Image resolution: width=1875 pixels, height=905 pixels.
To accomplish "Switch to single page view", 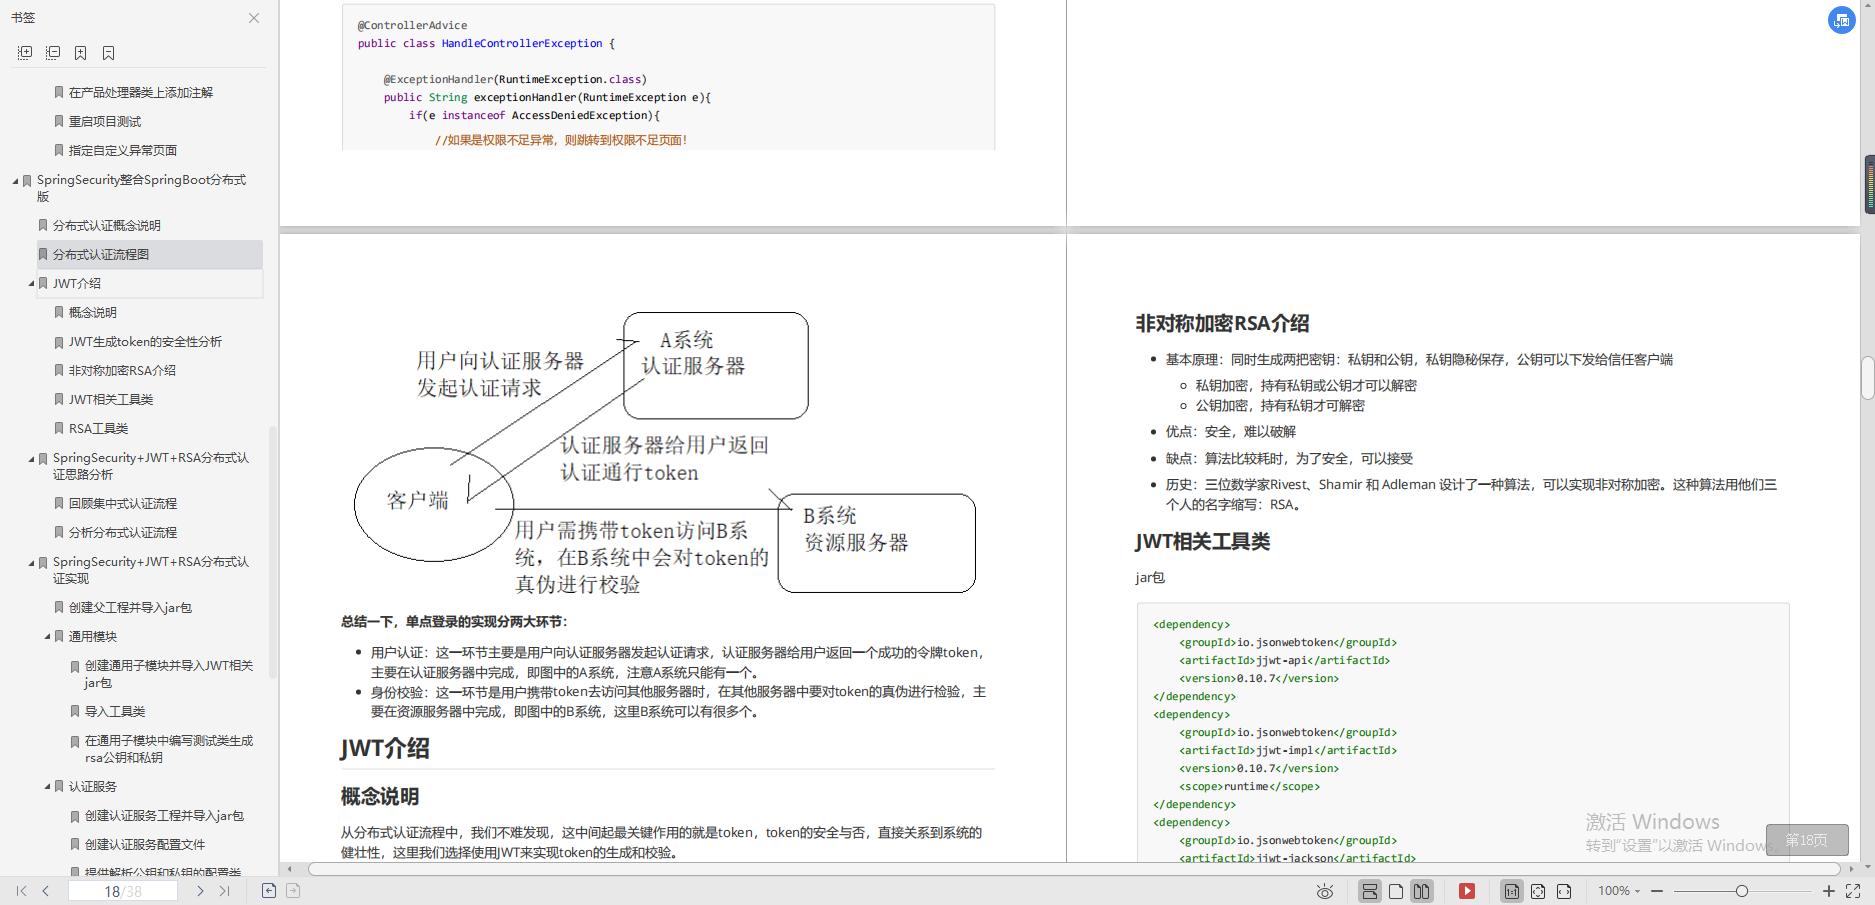I will pos(1396,891).
